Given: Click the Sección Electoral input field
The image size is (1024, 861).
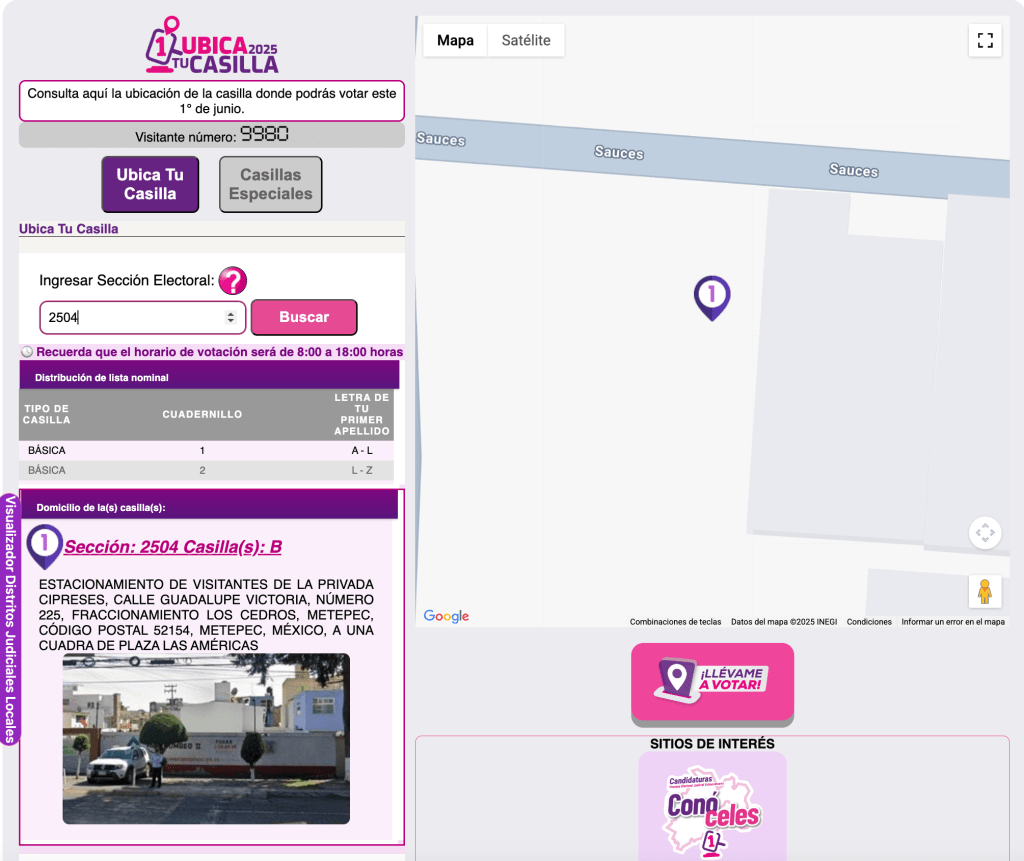Looking at the screenshot, I should pos(130,317).
